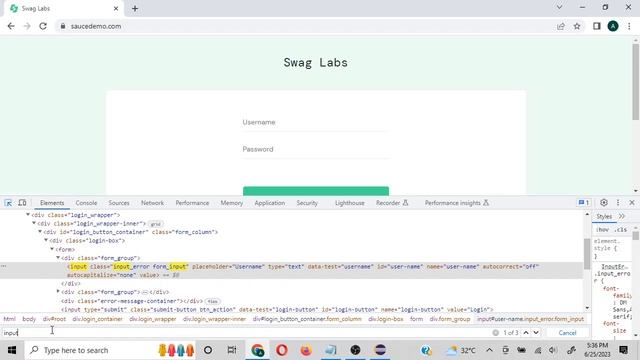Image resolution: width=640 pixels, height=360 pixels.
Task: Click the DevTools find input box
Action: [245, 333]
